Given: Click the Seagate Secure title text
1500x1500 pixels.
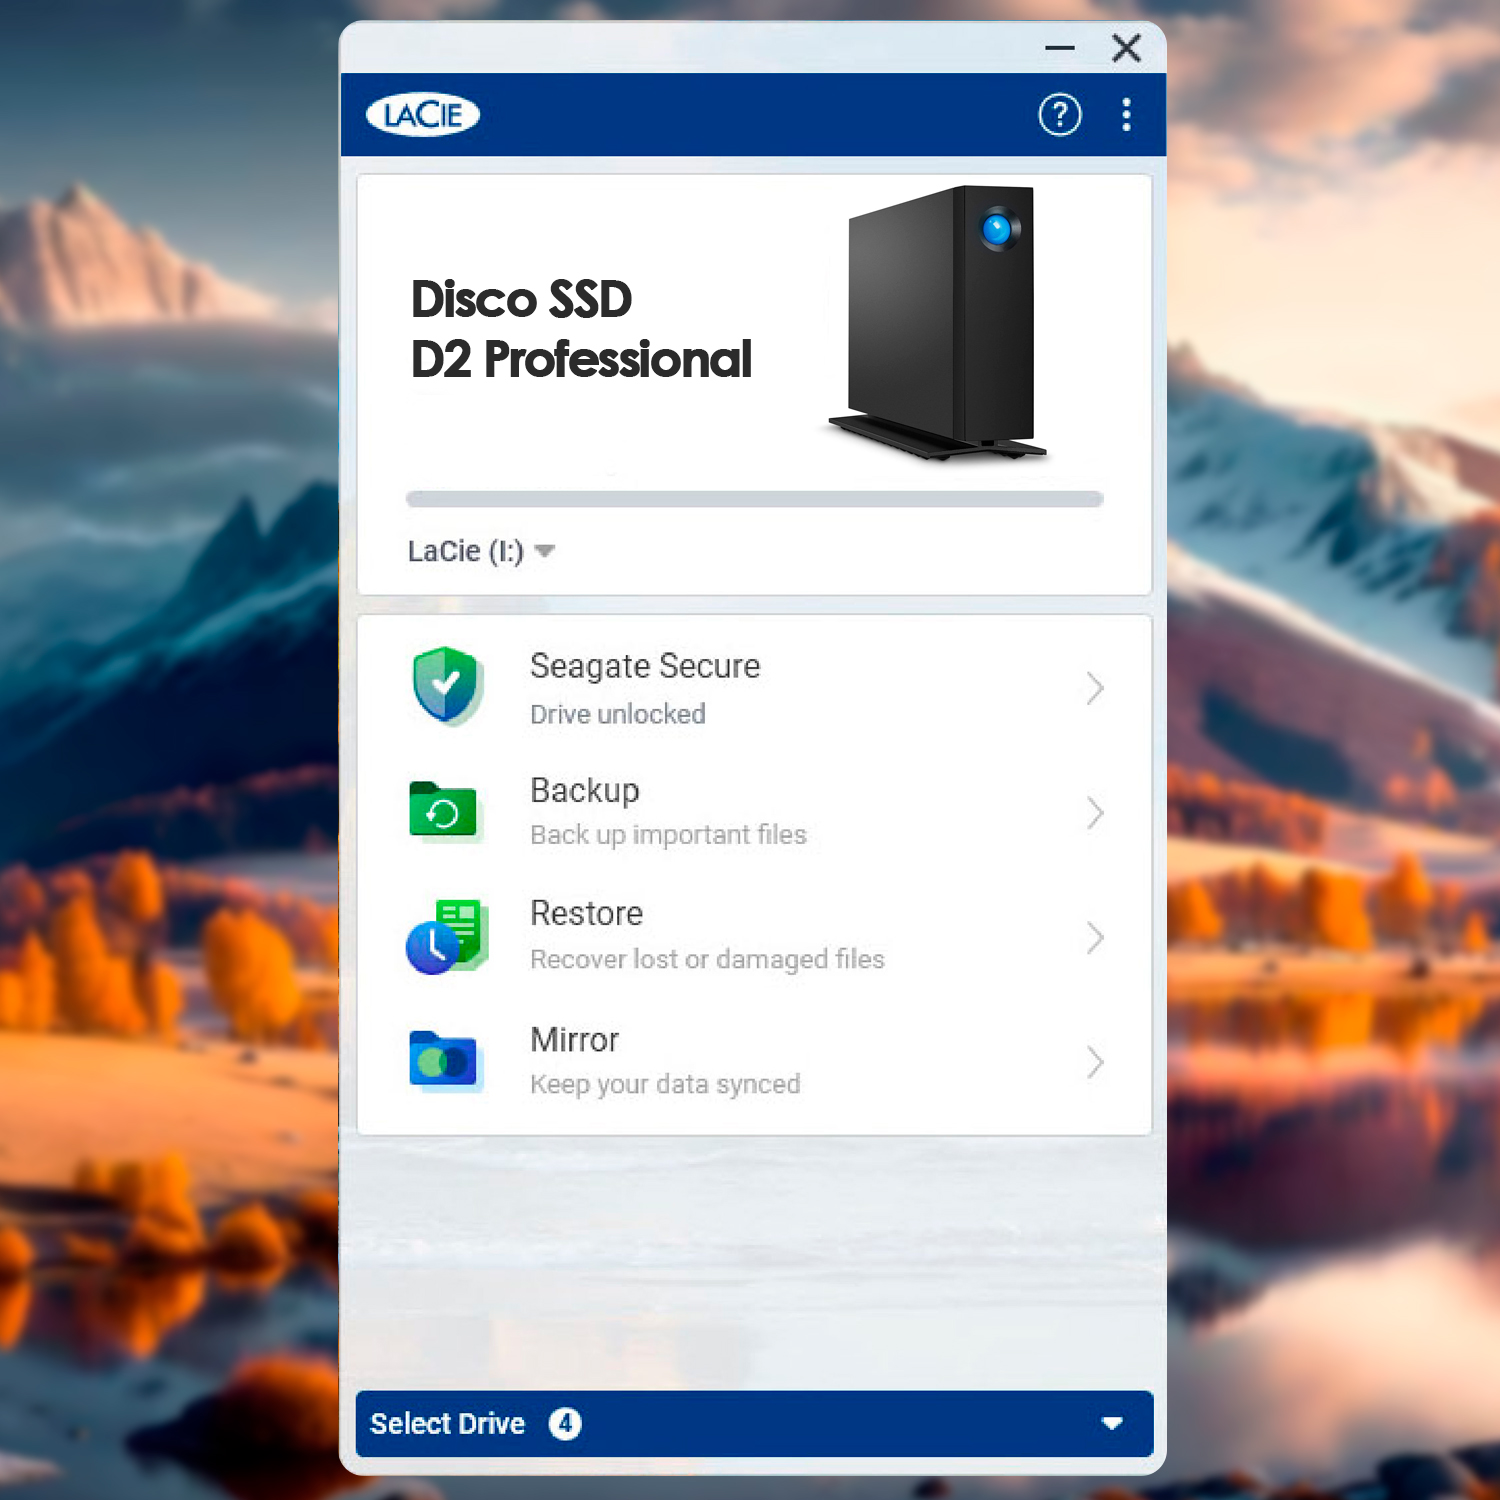Looking at the screenshot, I should [x=645, y=666].
